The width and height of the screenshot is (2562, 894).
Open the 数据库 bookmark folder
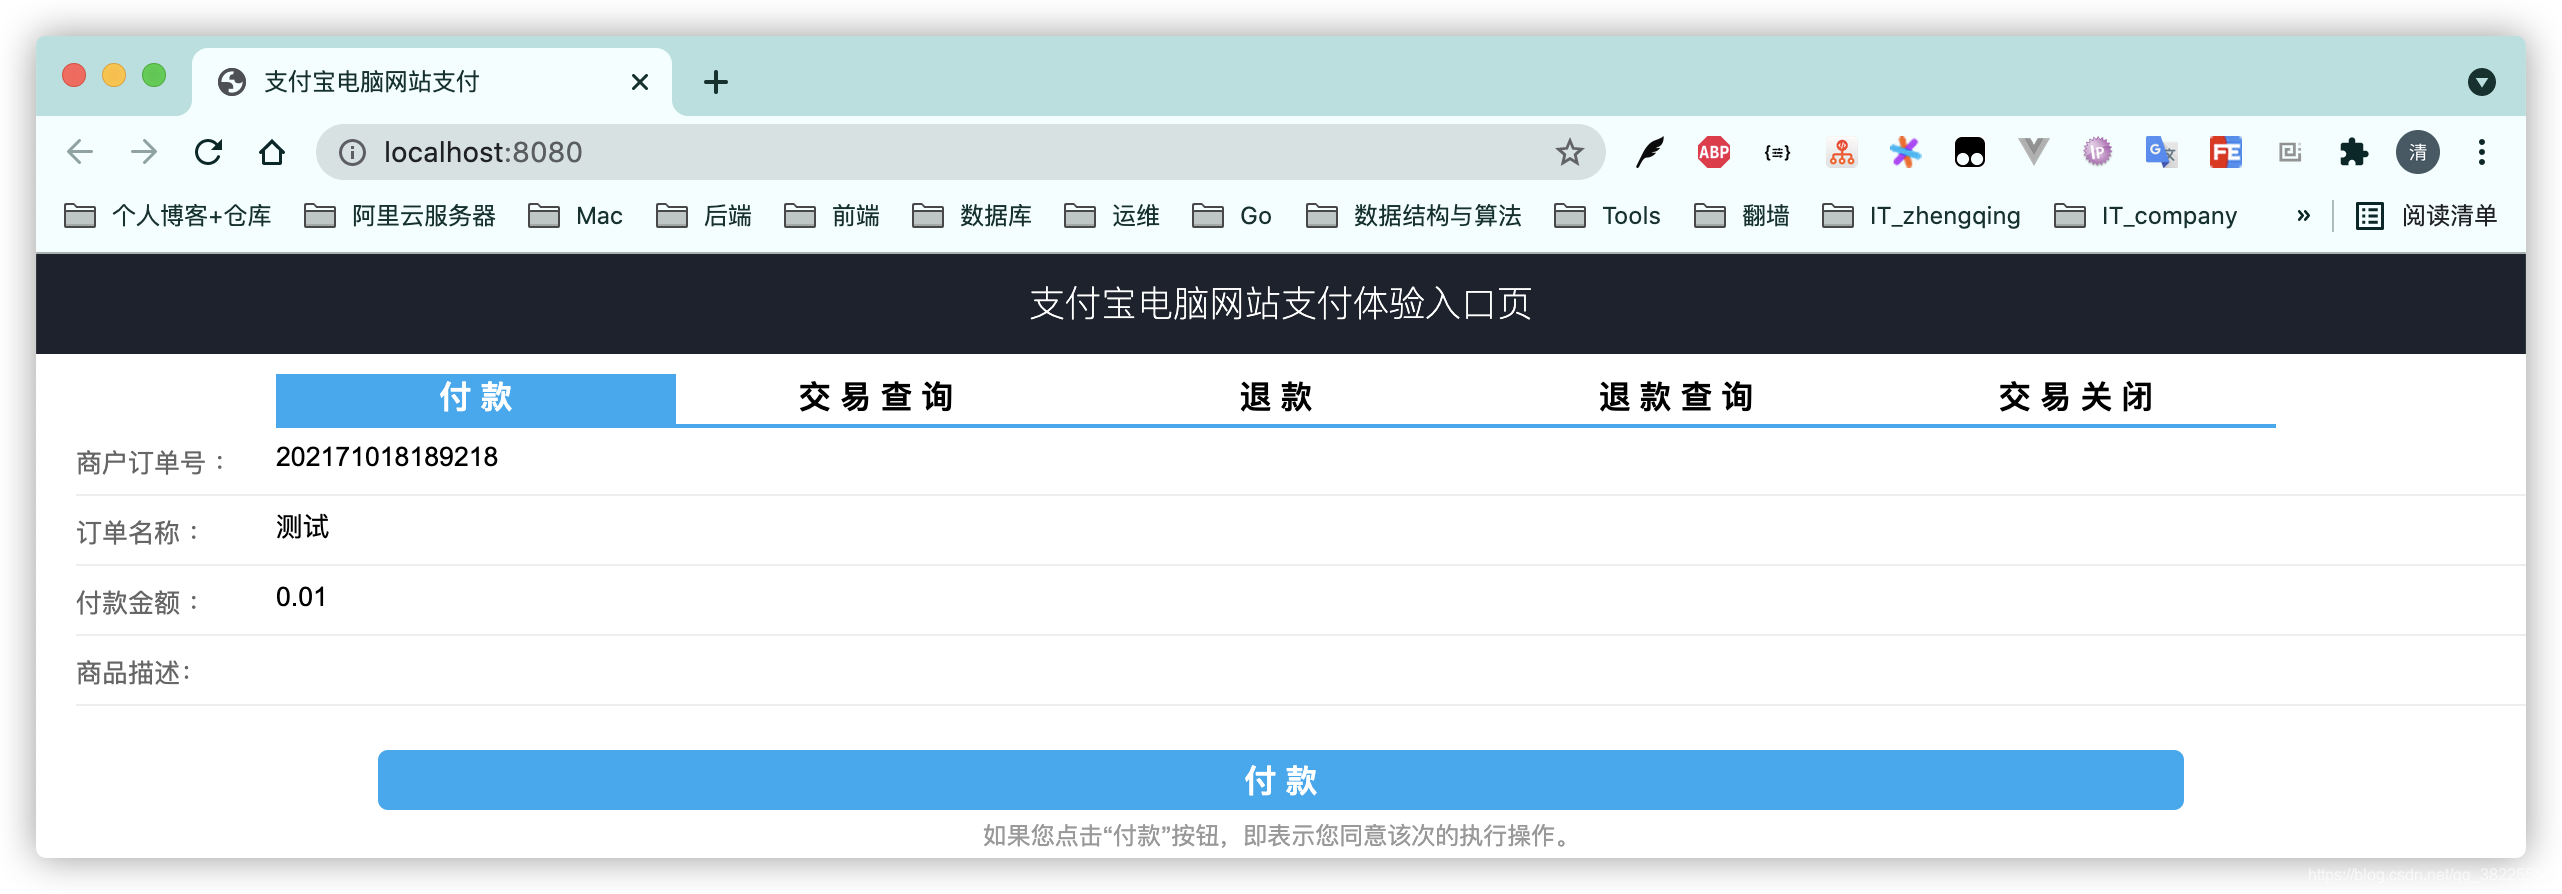972,215
